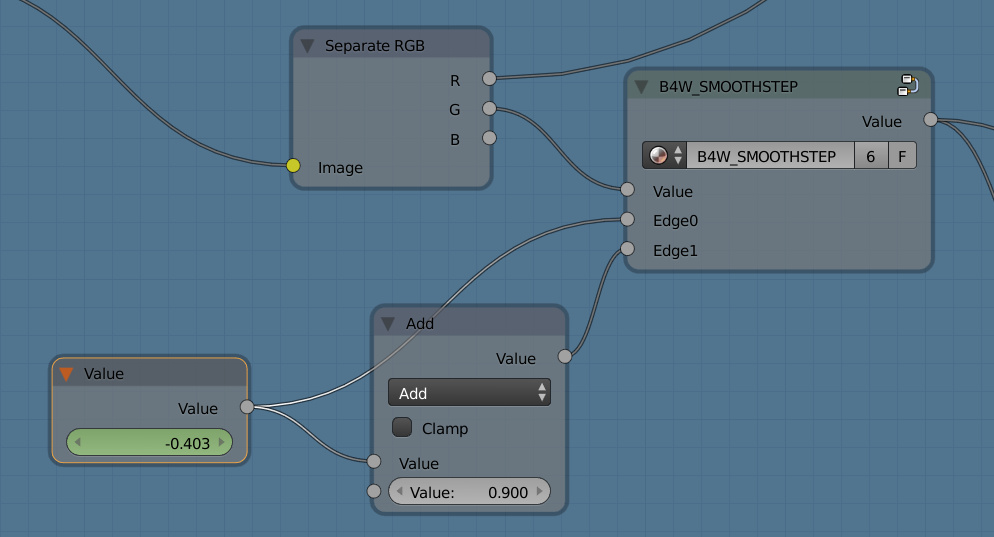Image resolution: width=994 pixels, height=537 pixels.
Task: Click the Value output socket of Add node
Action: 564,356
